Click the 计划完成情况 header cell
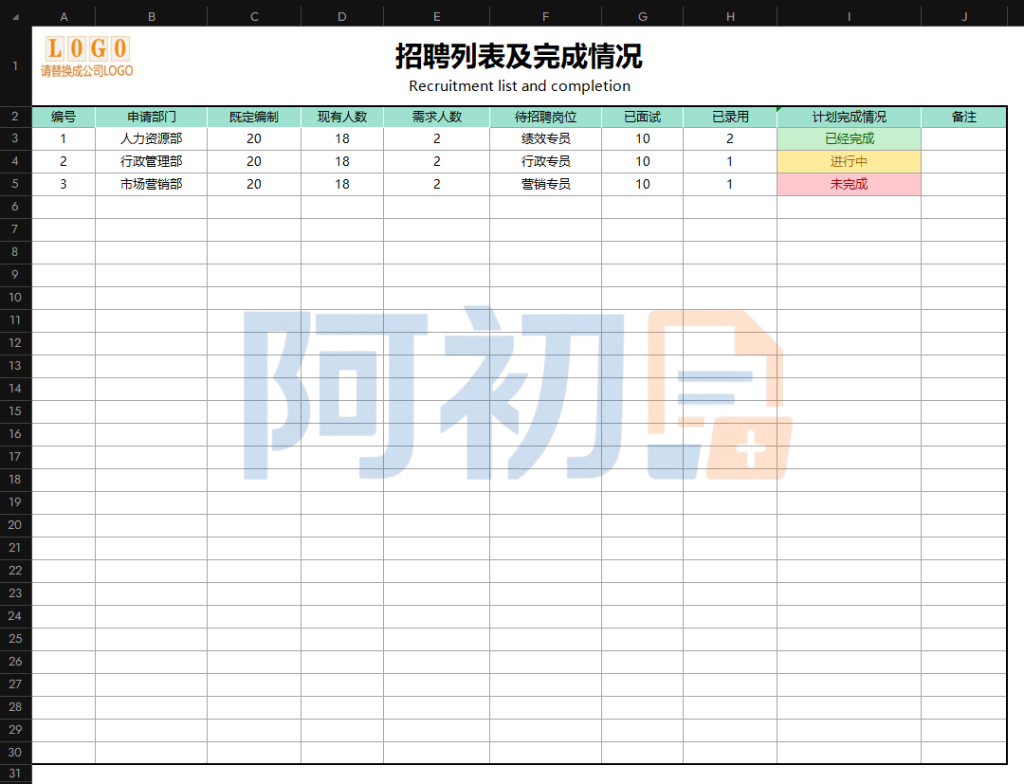This screenshot has height=784, width=1024. 849,117
